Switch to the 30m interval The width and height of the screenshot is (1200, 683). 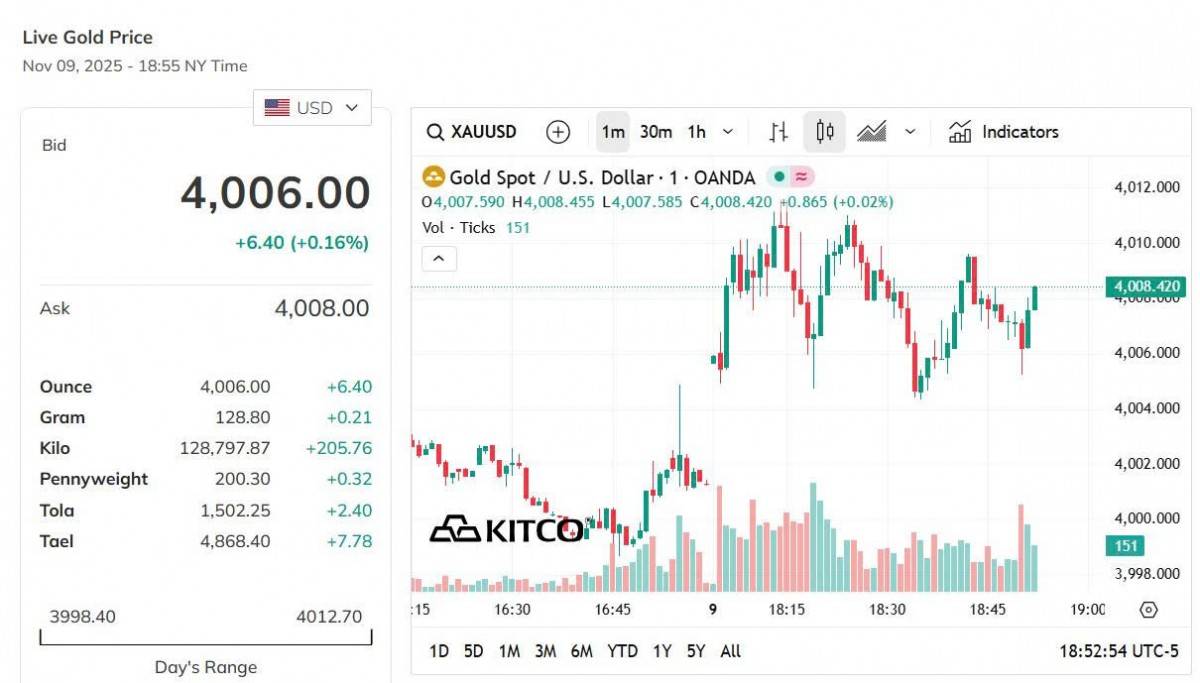(655, 131)
